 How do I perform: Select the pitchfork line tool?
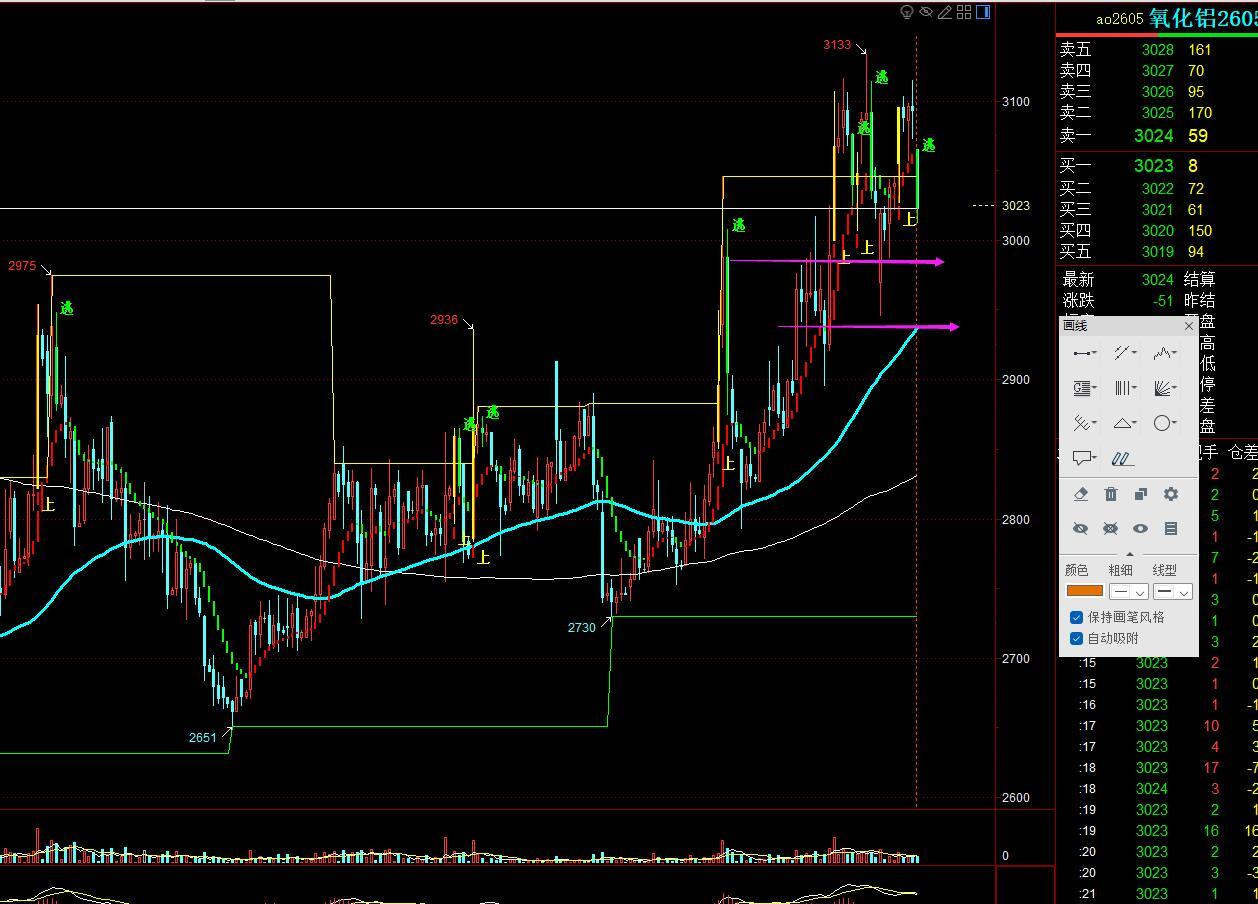pyautogui.click(x=1084, y=423)
